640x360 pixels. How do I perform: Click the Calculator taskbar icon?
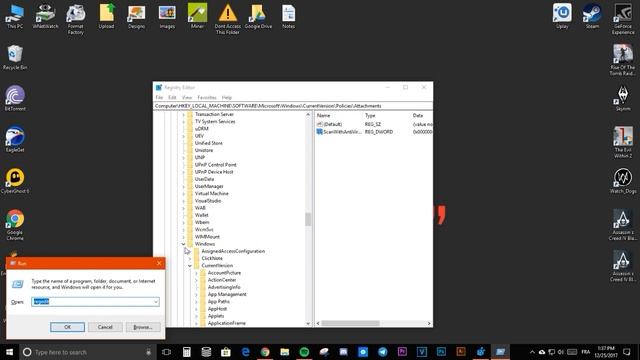(187, 352)
